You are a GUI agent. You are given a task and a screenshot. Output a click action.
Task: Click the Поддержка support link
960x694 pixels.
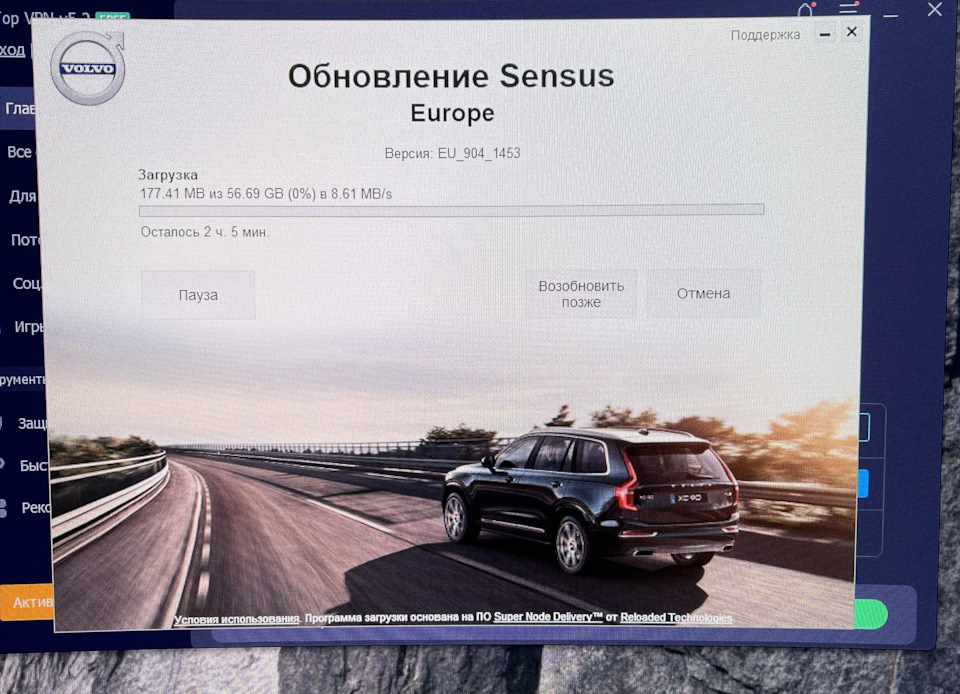pyautogui.click(x=764, y=34)
